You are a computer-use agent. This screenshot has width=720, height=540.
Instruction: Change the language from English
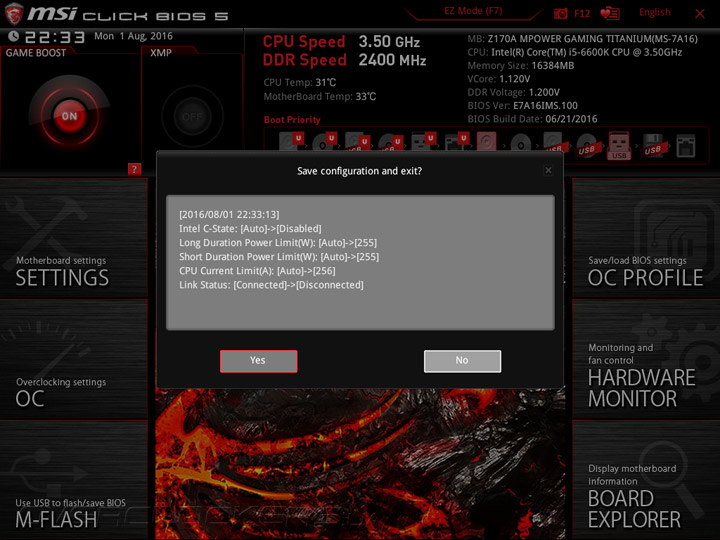654,12
